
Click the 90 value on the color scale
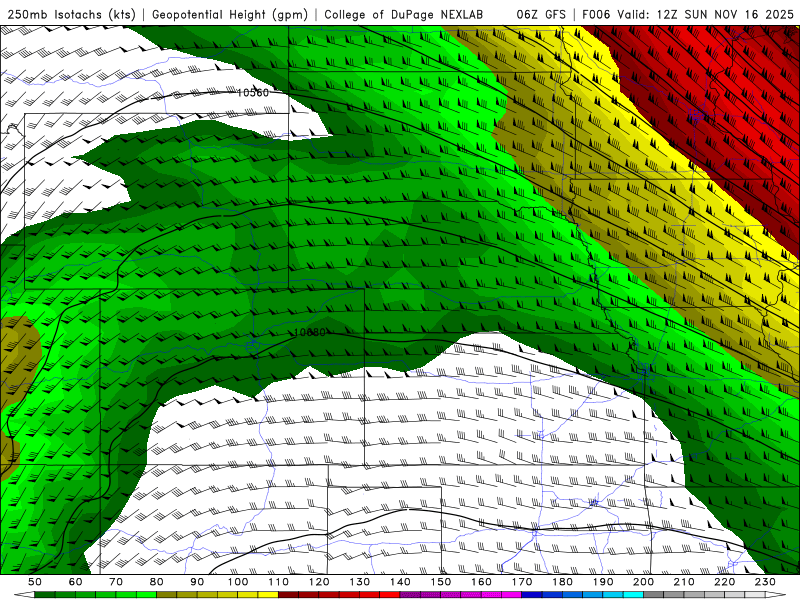tap(197, 582)
